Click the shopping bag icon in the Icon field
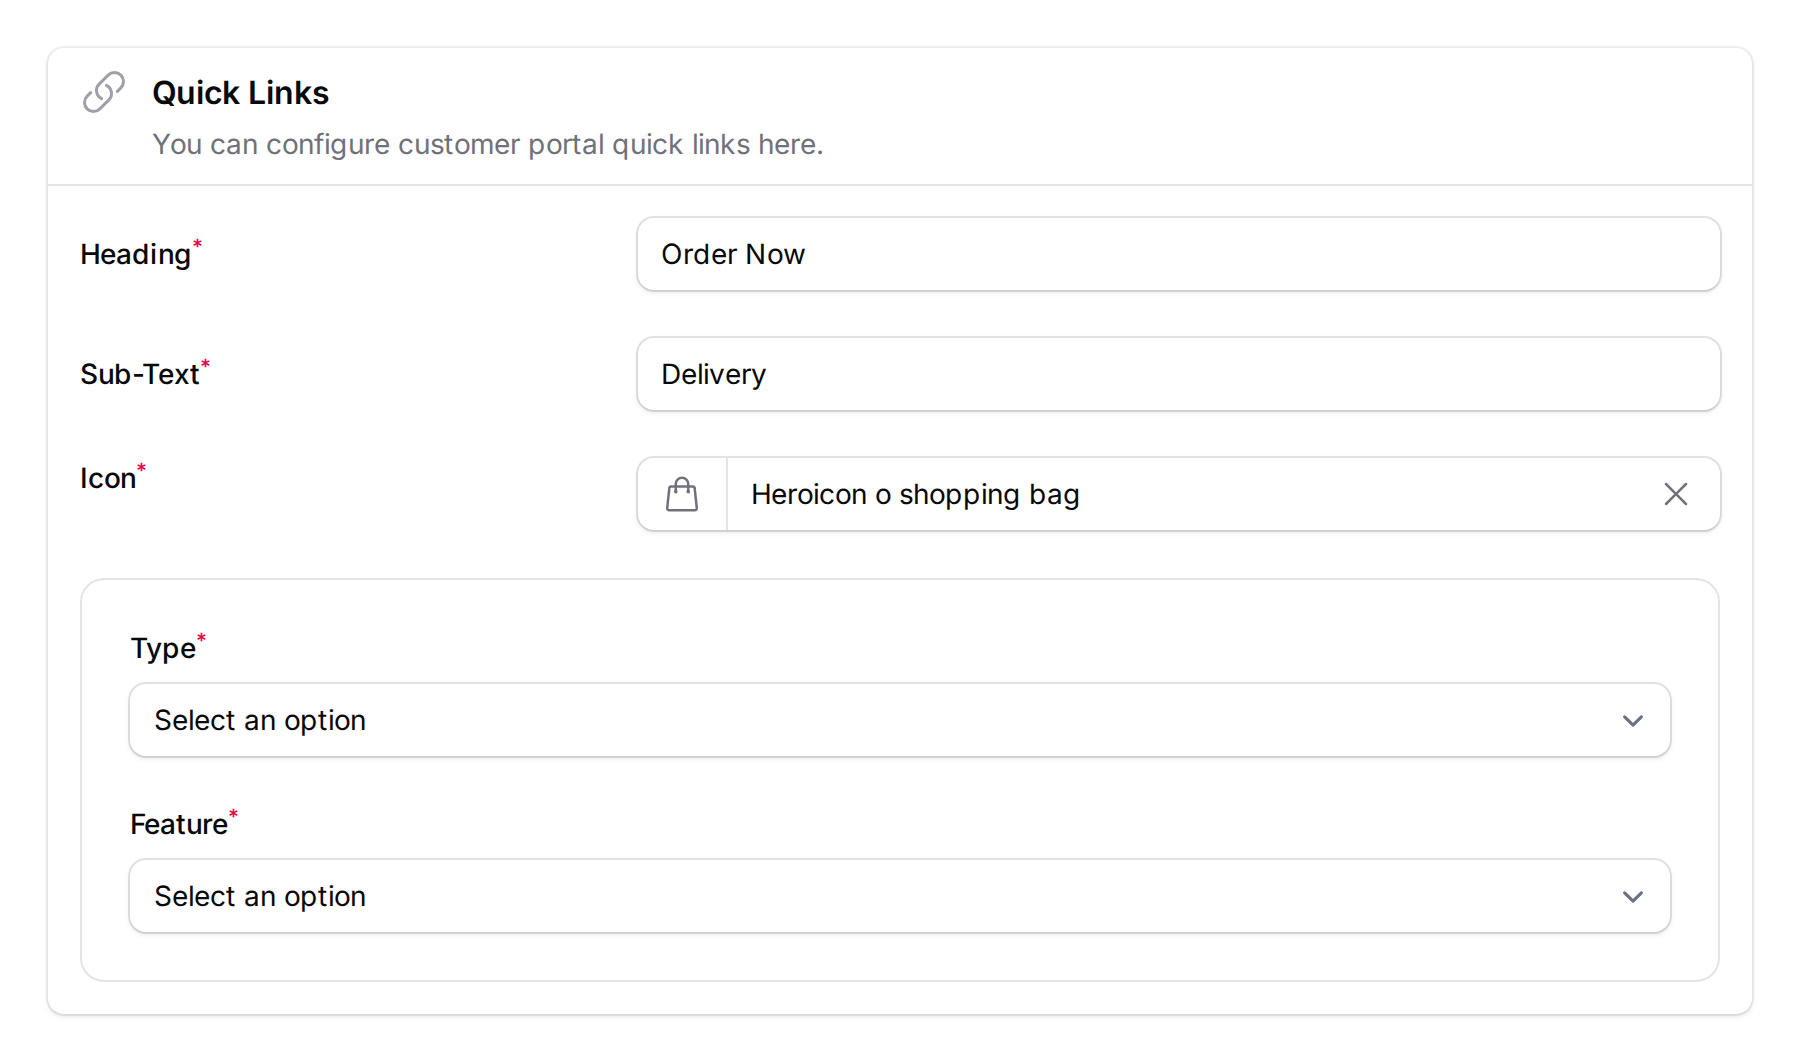1800x1062 pixels. point(681,493)
